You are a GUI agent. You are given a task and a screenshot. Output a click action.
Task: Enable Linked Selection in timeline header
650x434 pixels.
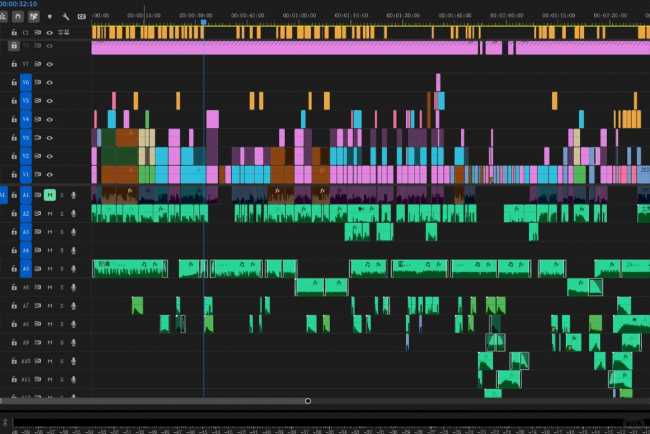(34, 17)
